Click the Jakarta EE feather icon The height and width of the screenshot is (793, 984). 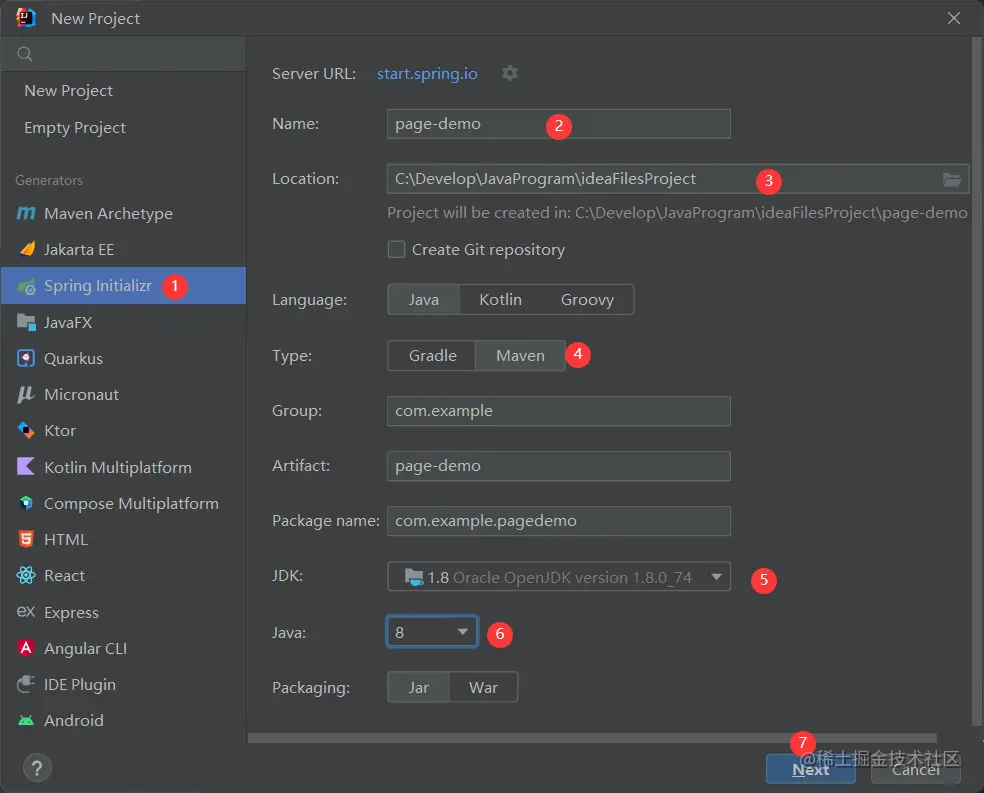point(27,249)
